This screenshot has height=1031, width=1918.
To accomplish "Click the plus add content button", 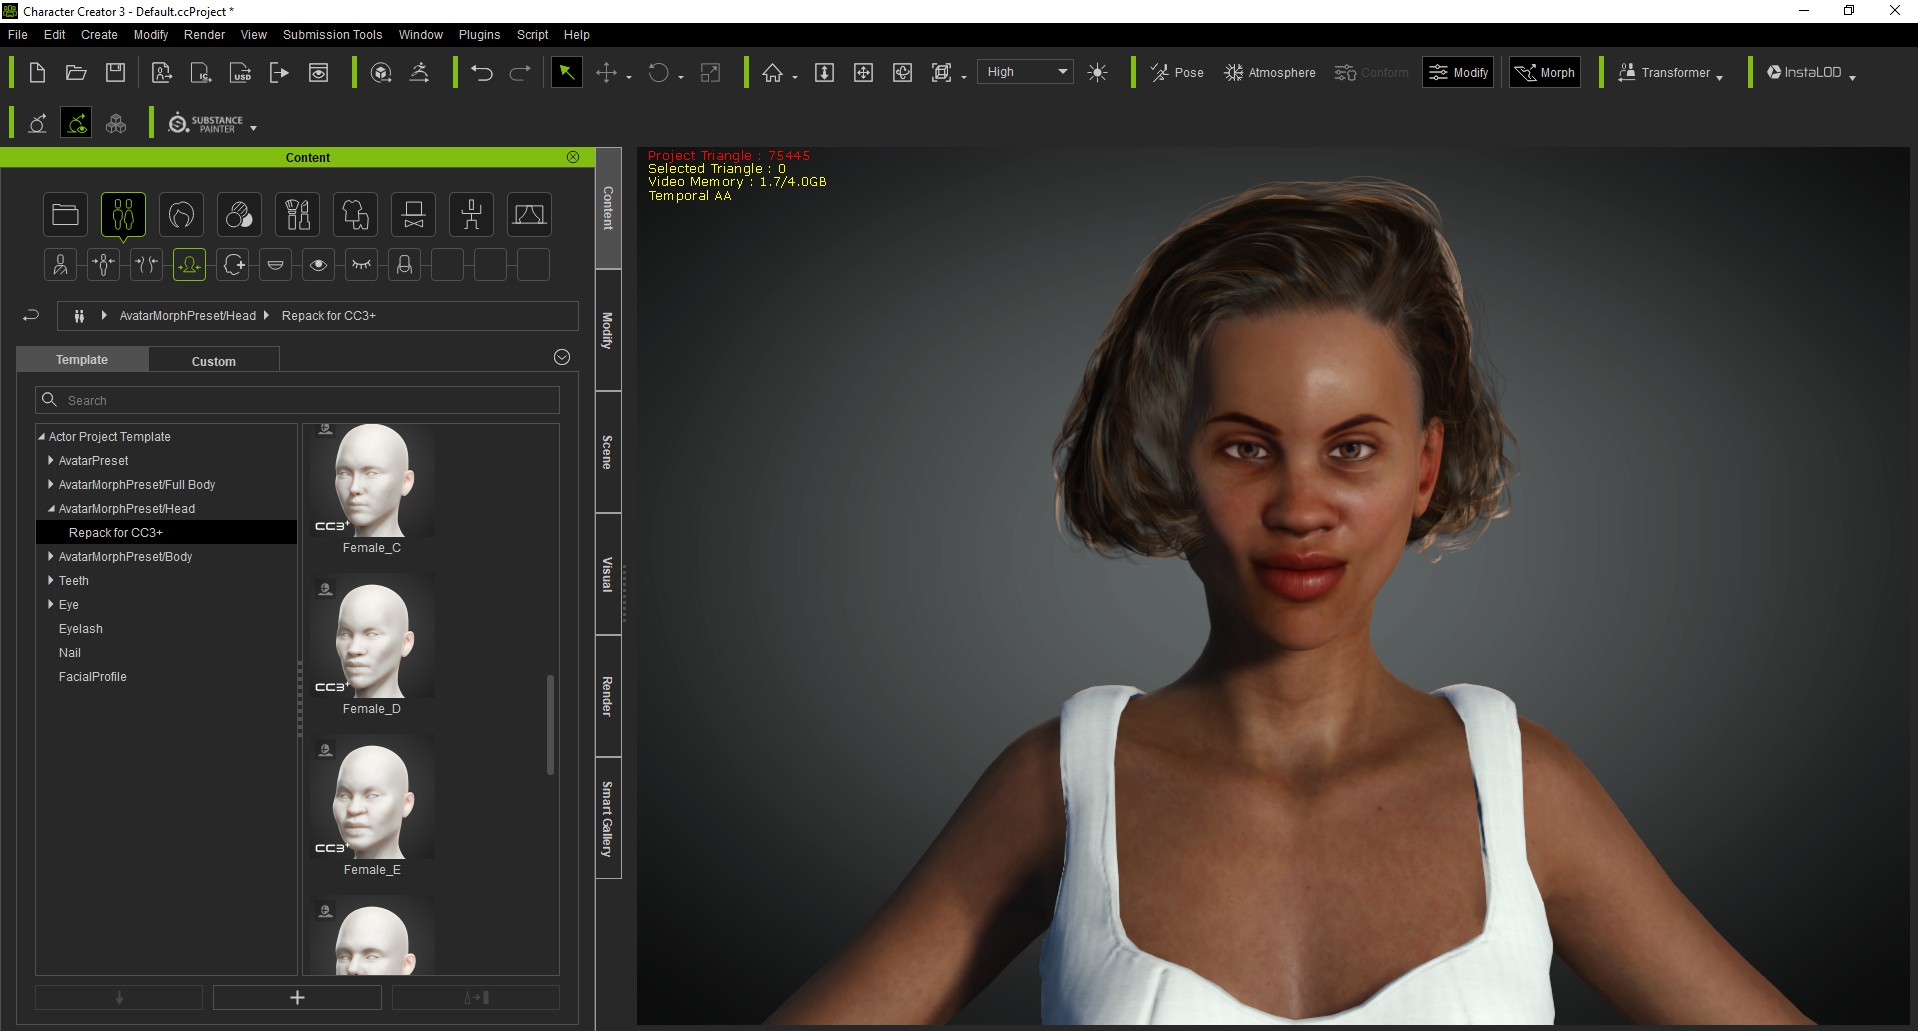I will (297, 997).
